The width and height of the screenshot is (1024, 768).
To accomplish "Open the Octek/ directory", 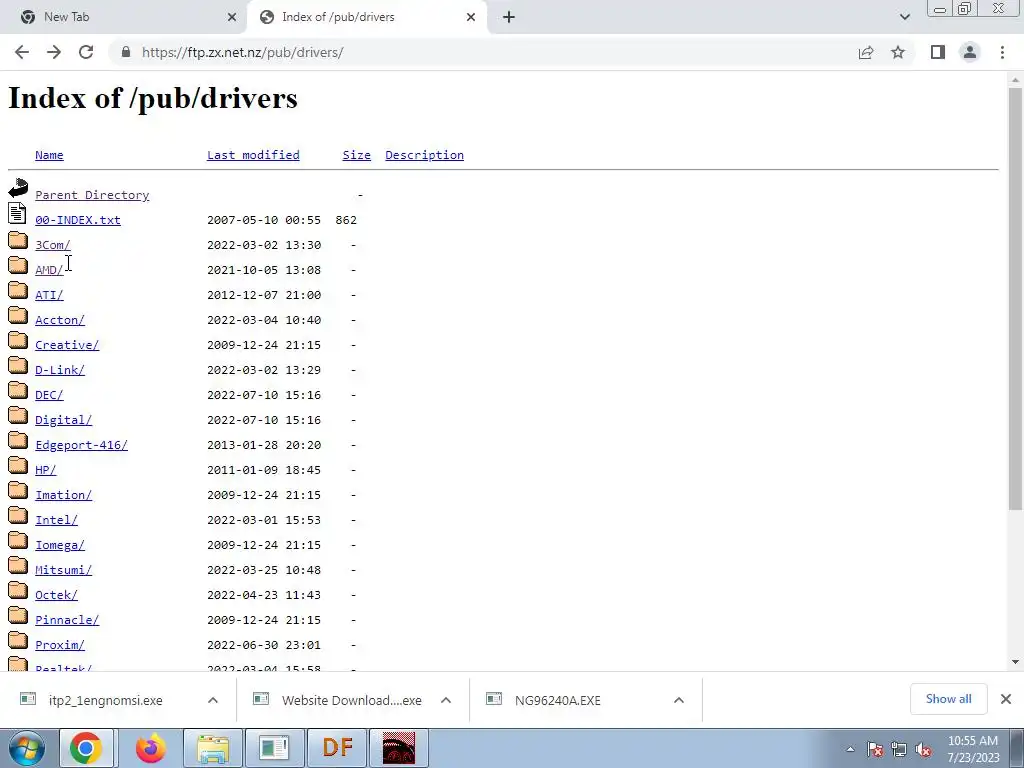I will [x=56, y=595].
